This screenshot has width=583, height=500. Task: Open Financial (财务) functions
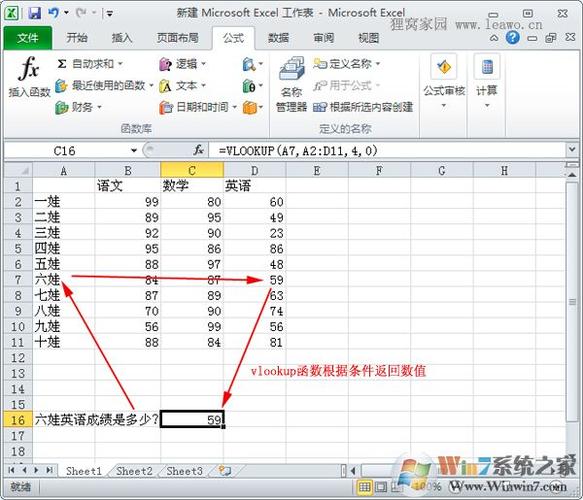tap(78, 107)
